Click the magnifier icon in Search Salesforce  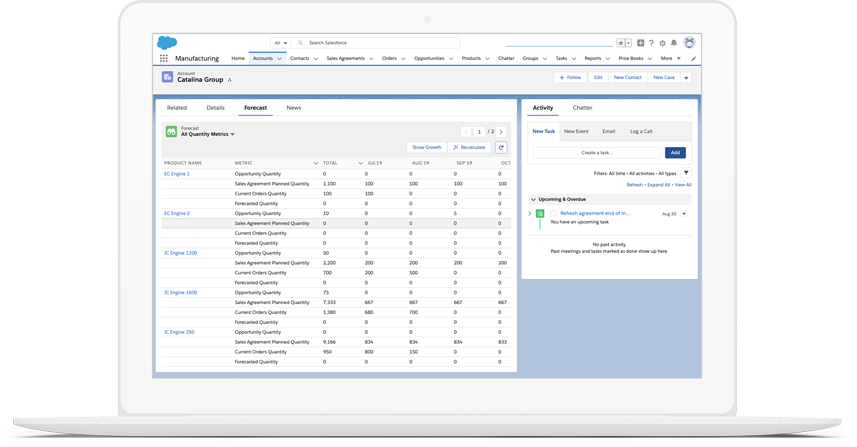(300, 43)
